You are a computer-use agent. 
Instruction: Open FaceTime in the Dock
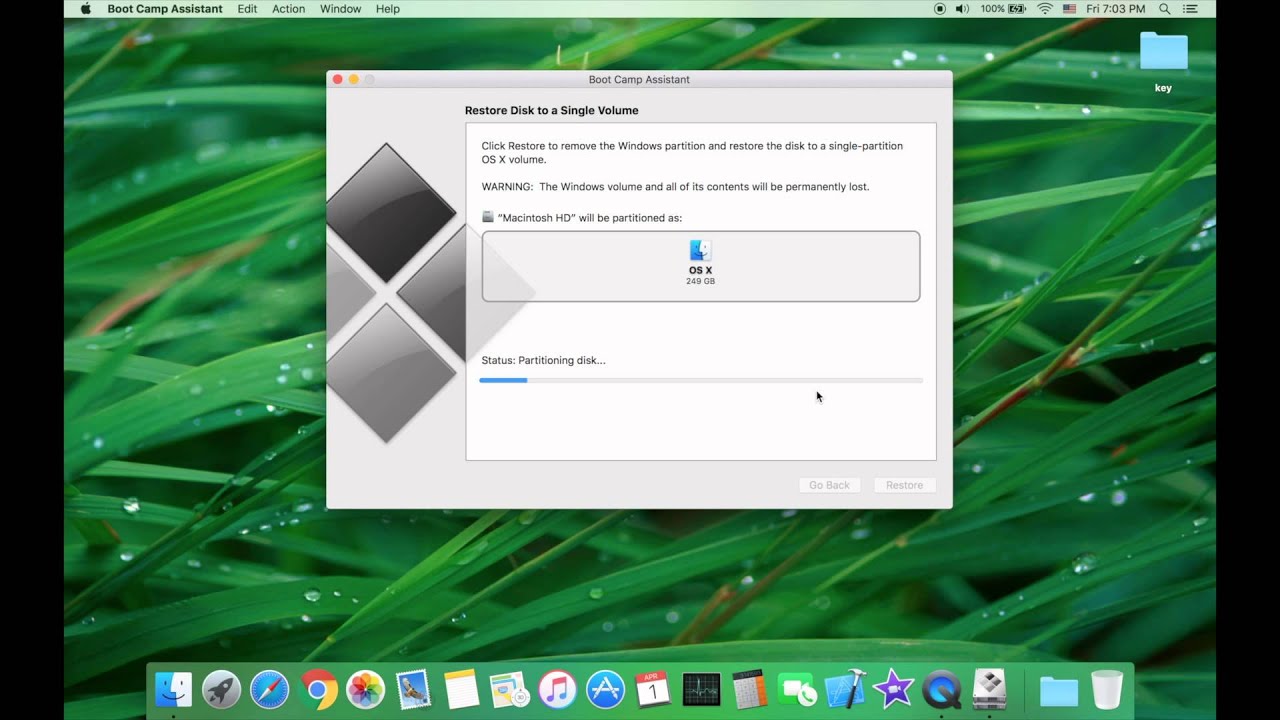coord(797,690)
